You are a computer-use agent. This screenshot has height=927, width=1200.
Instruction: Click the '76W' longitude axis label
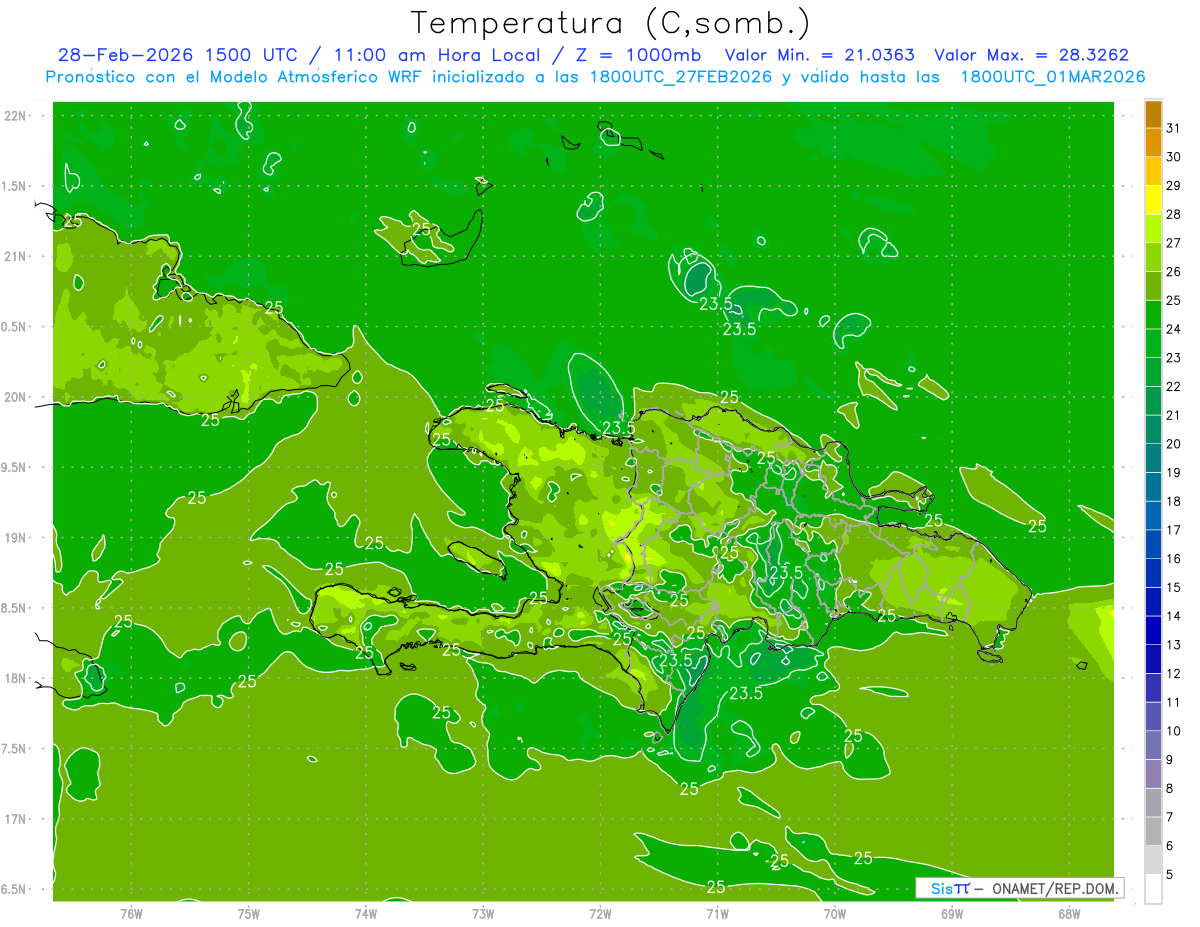131,914
